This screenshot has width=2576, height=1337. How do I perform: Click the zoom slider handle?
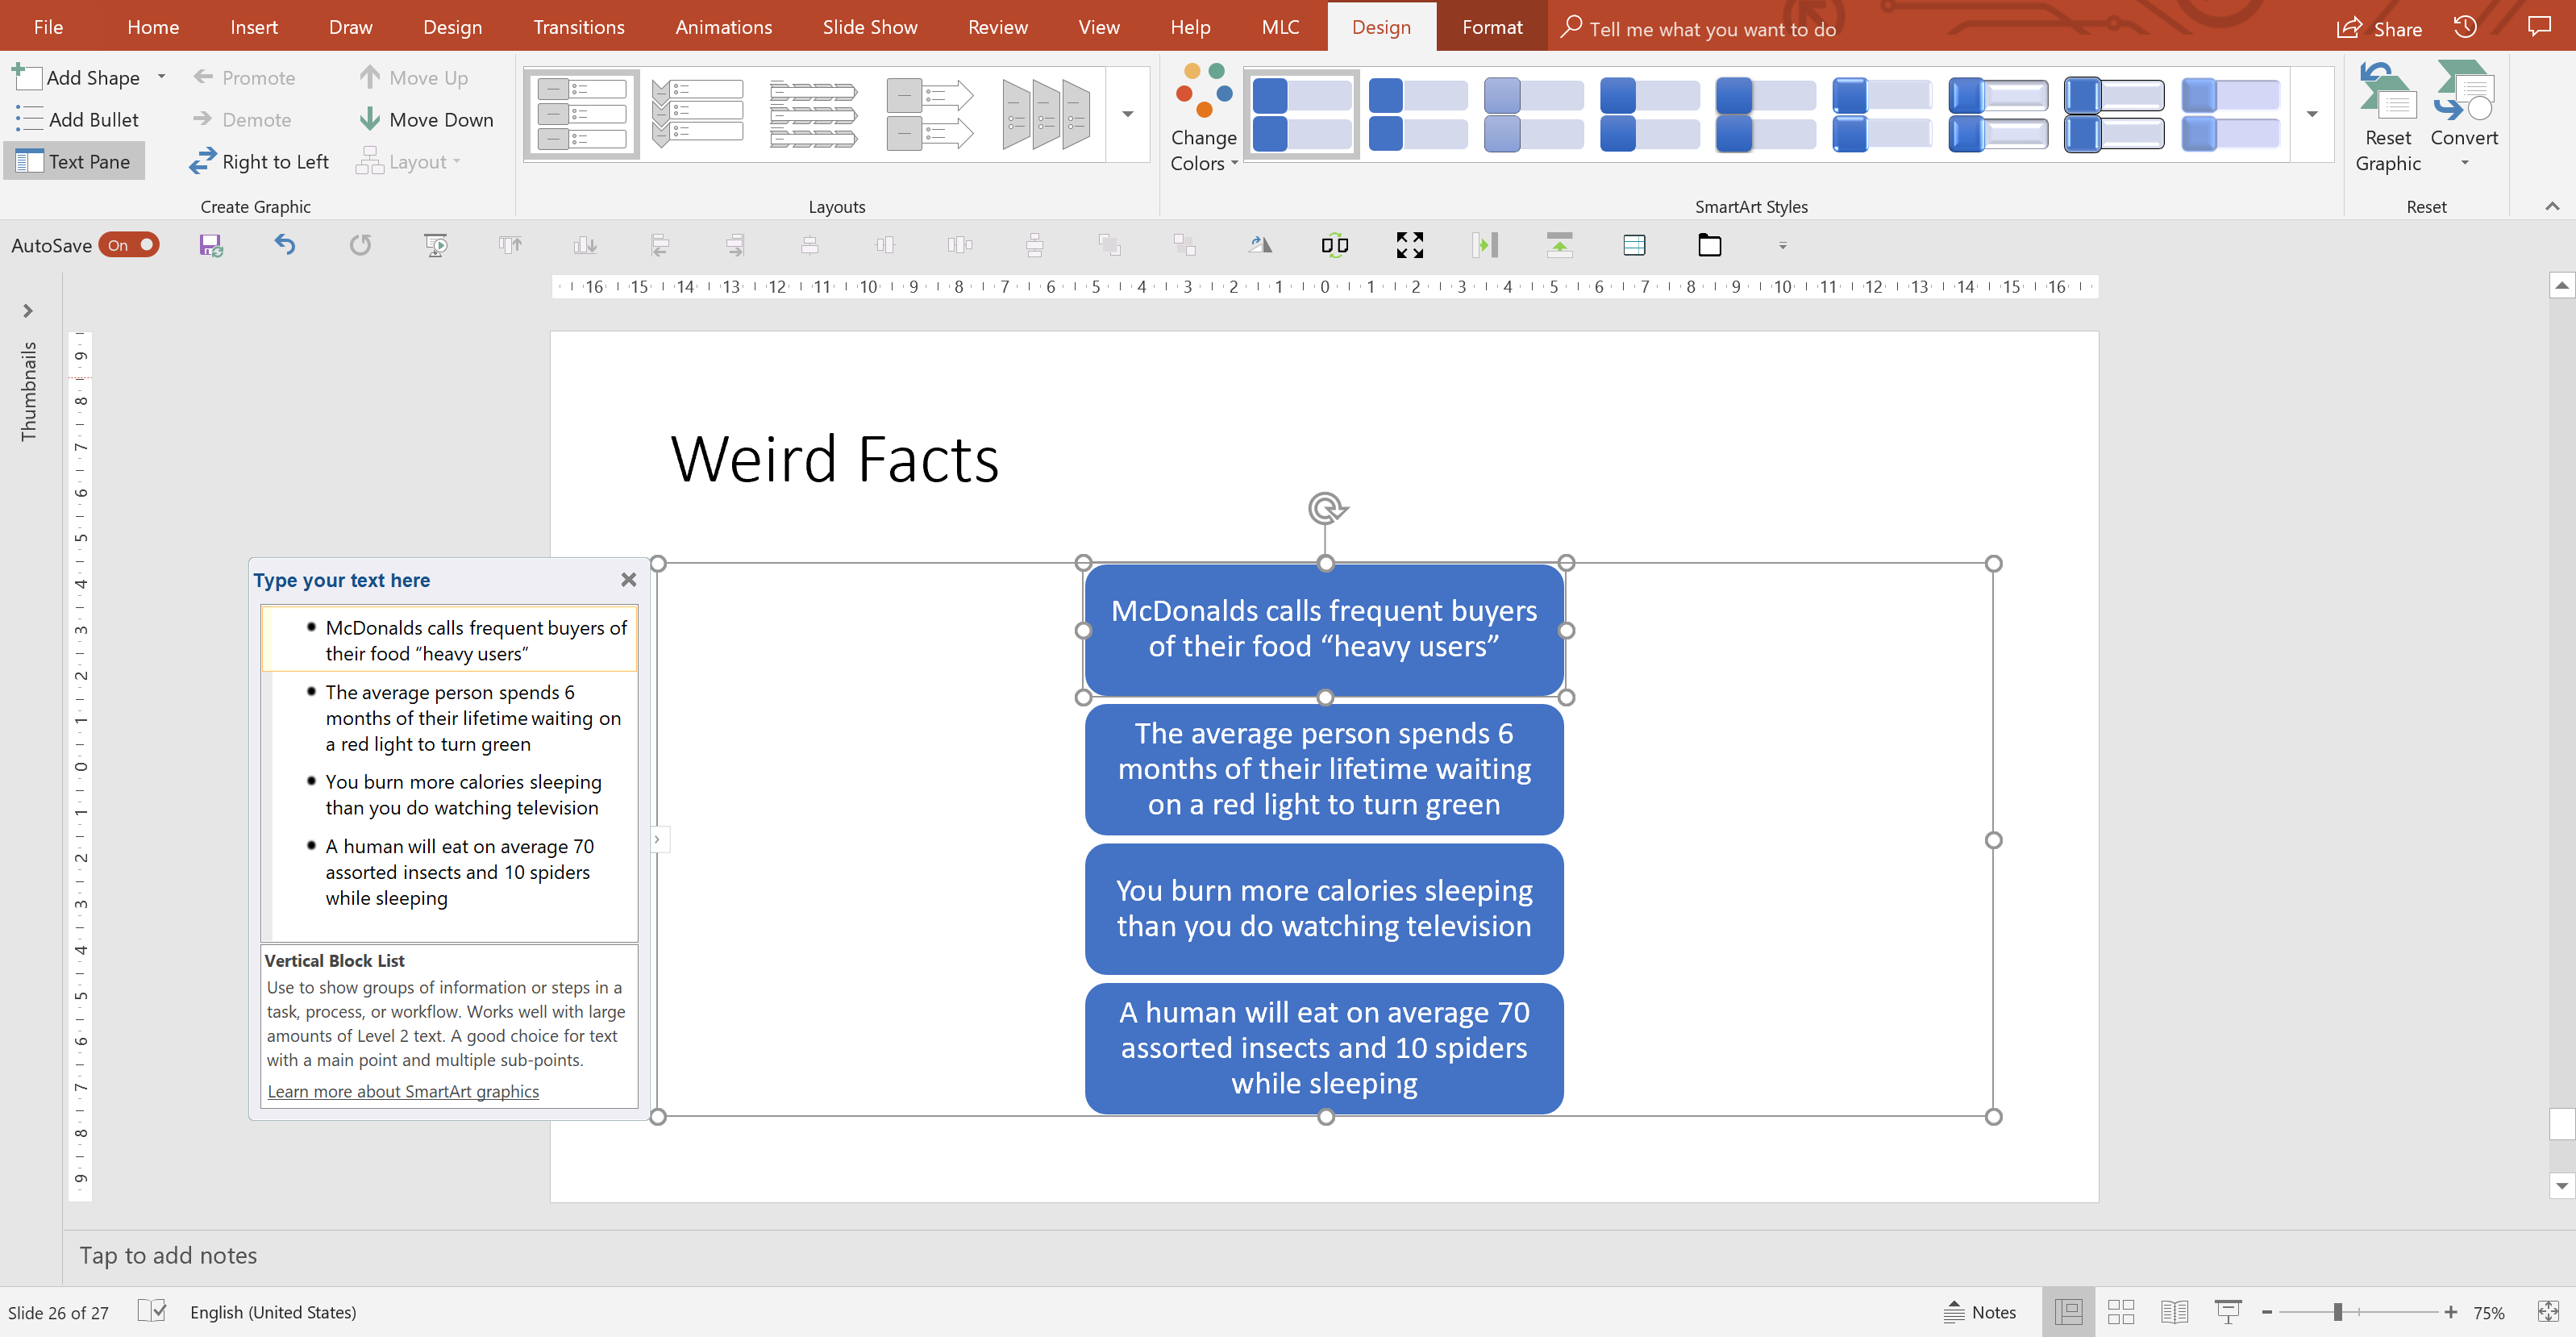[2338, 1312]
